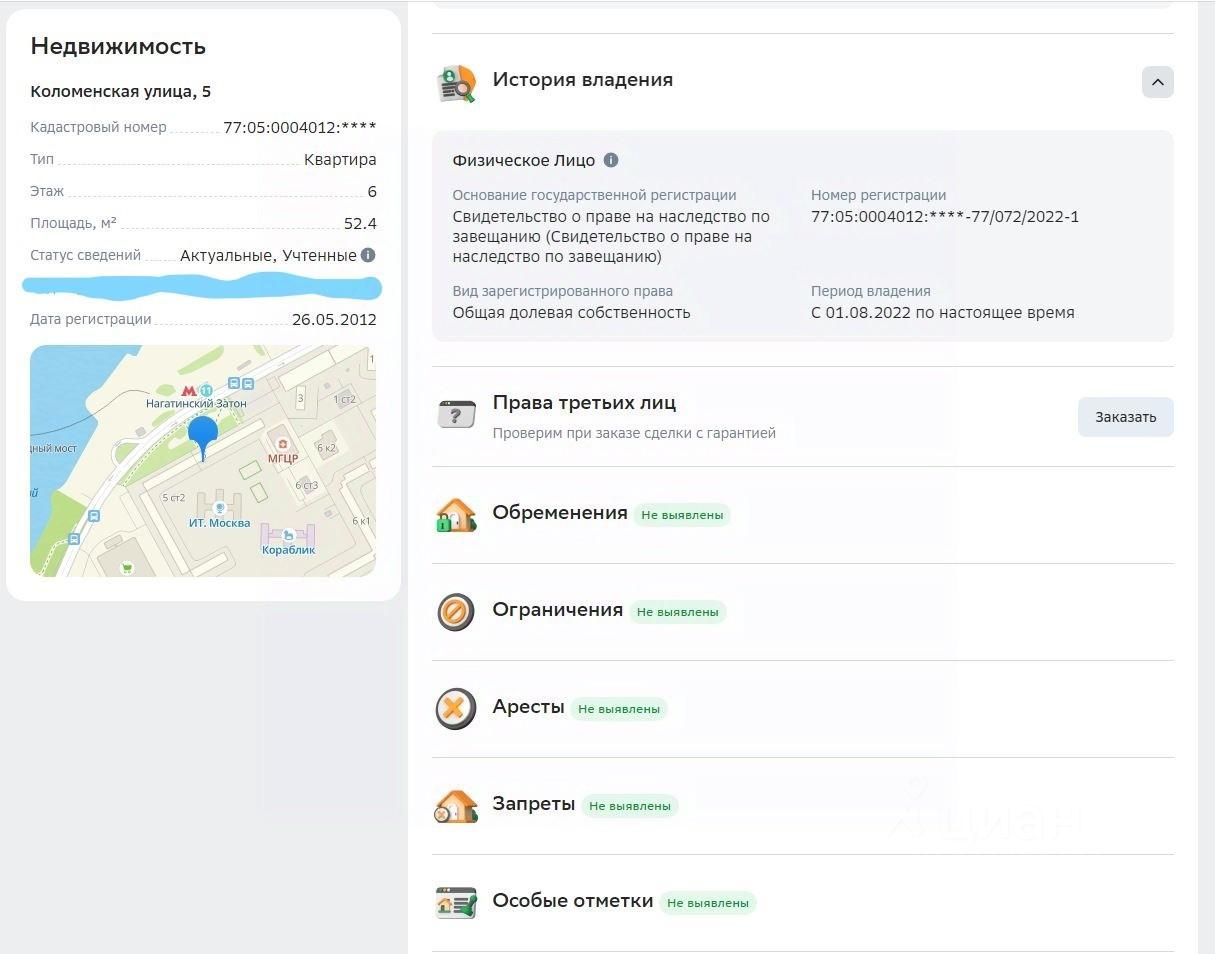Image resolution: width=1215 pixels, height=954 pixels.
Task: Click the area value 52.4
Action: click(x=360, y=223)
